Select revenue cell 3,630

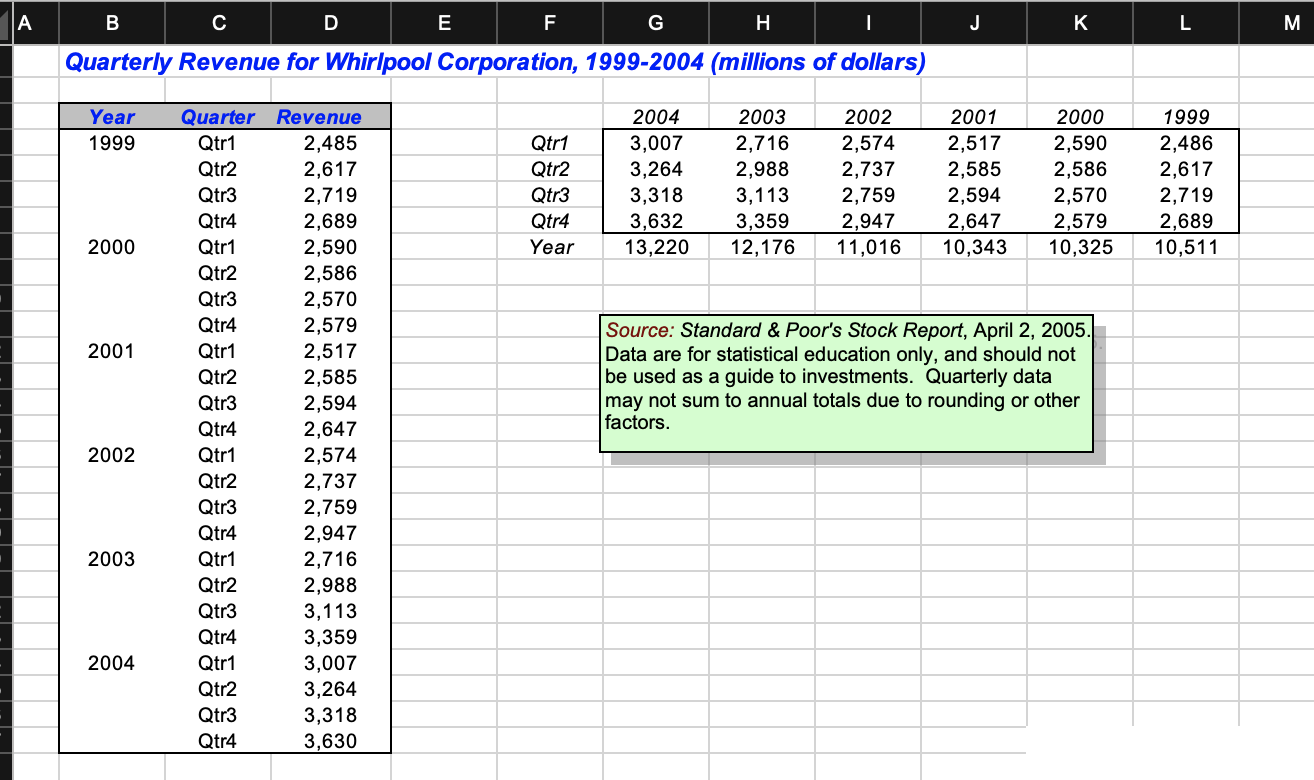(331, 741)
